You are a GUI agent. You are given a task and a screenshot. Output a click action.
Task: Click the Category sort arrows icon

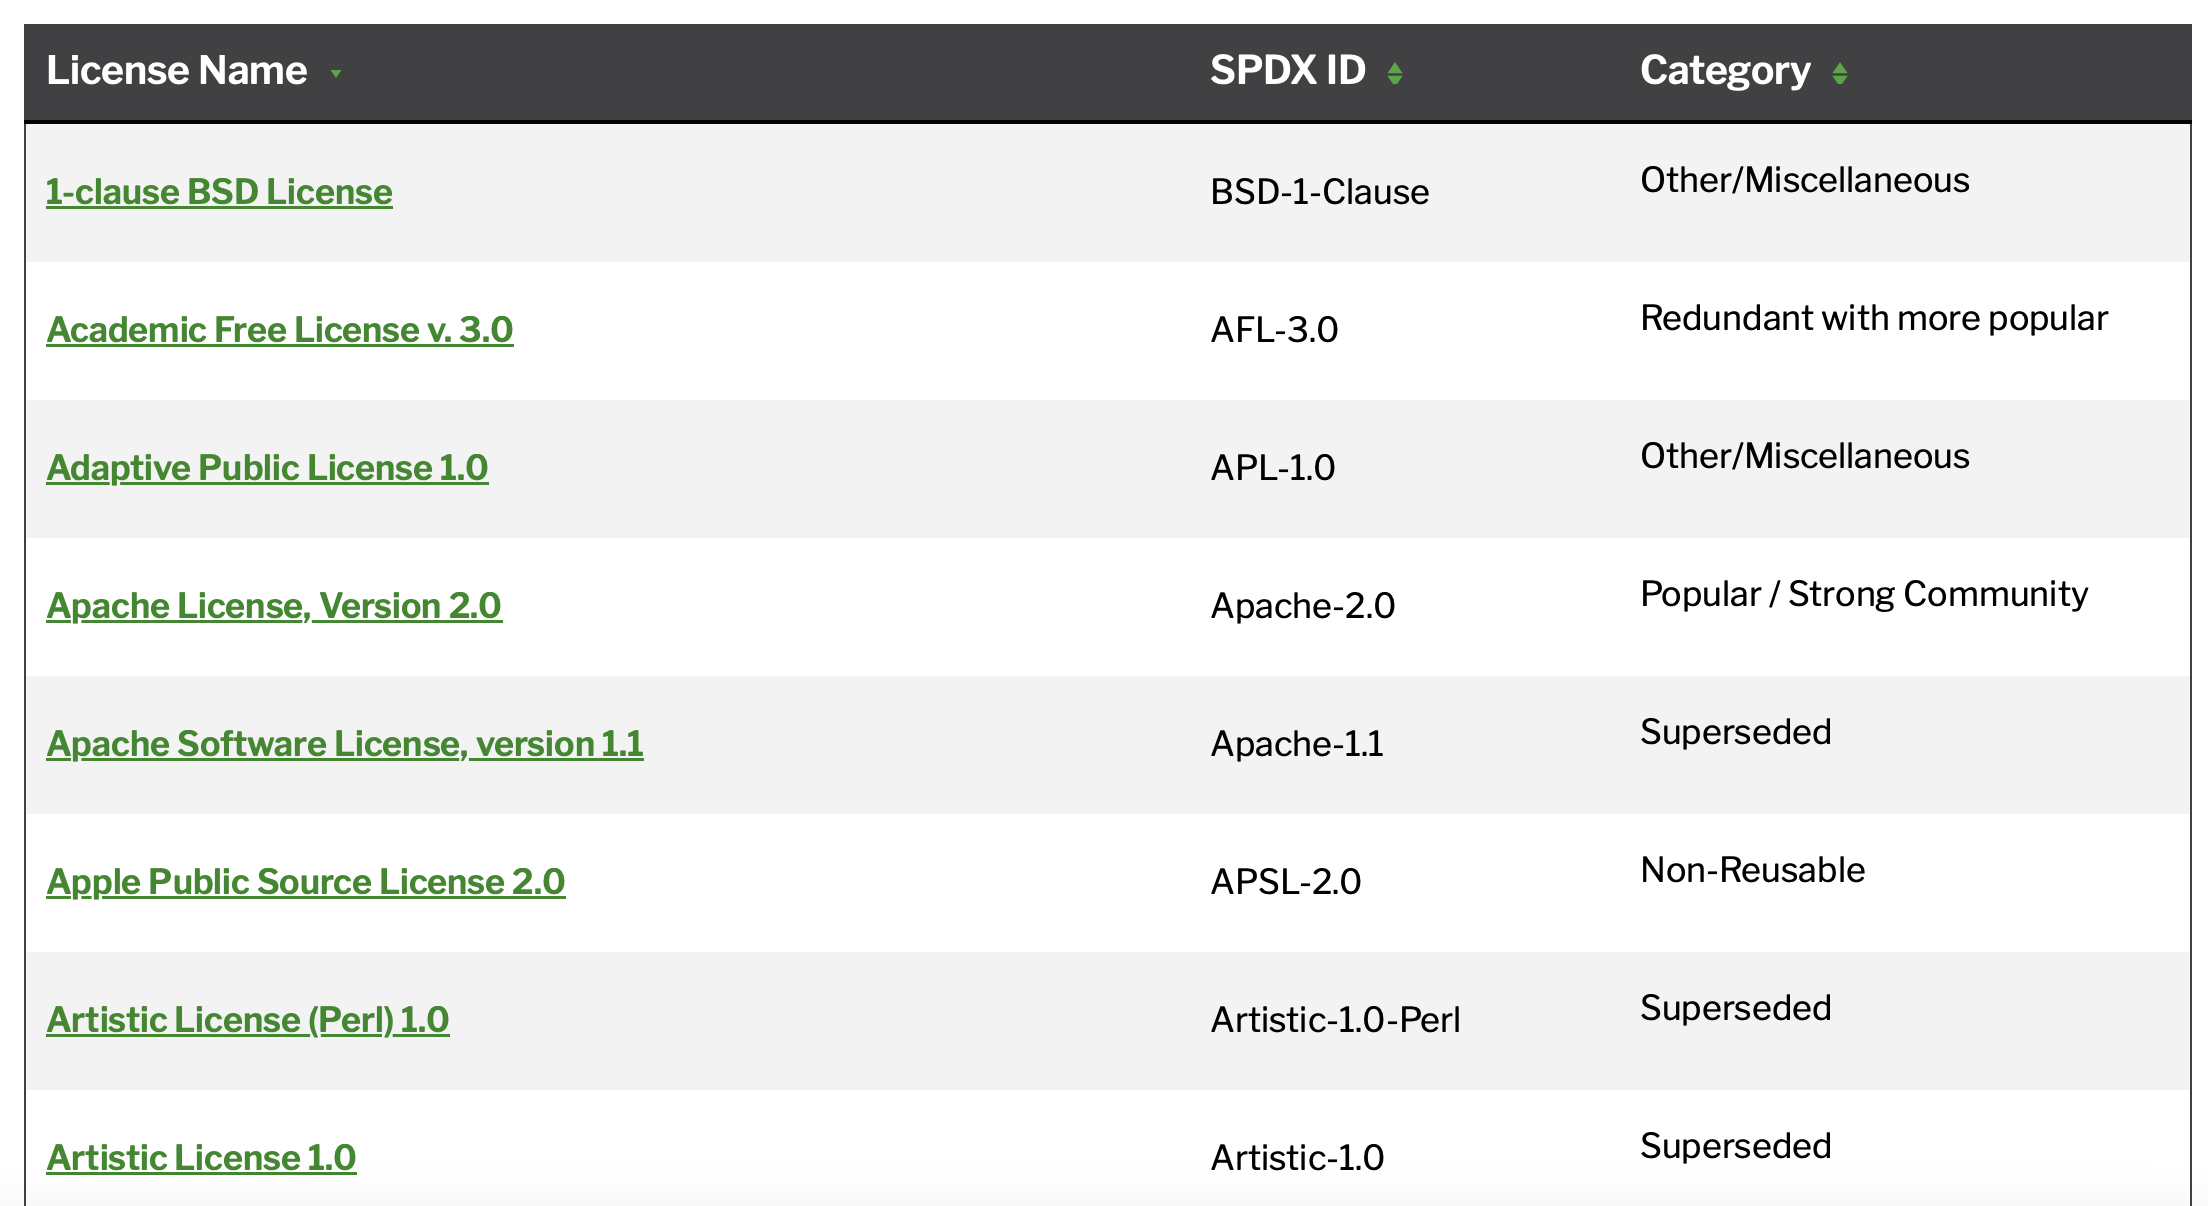pos(1839,73)
